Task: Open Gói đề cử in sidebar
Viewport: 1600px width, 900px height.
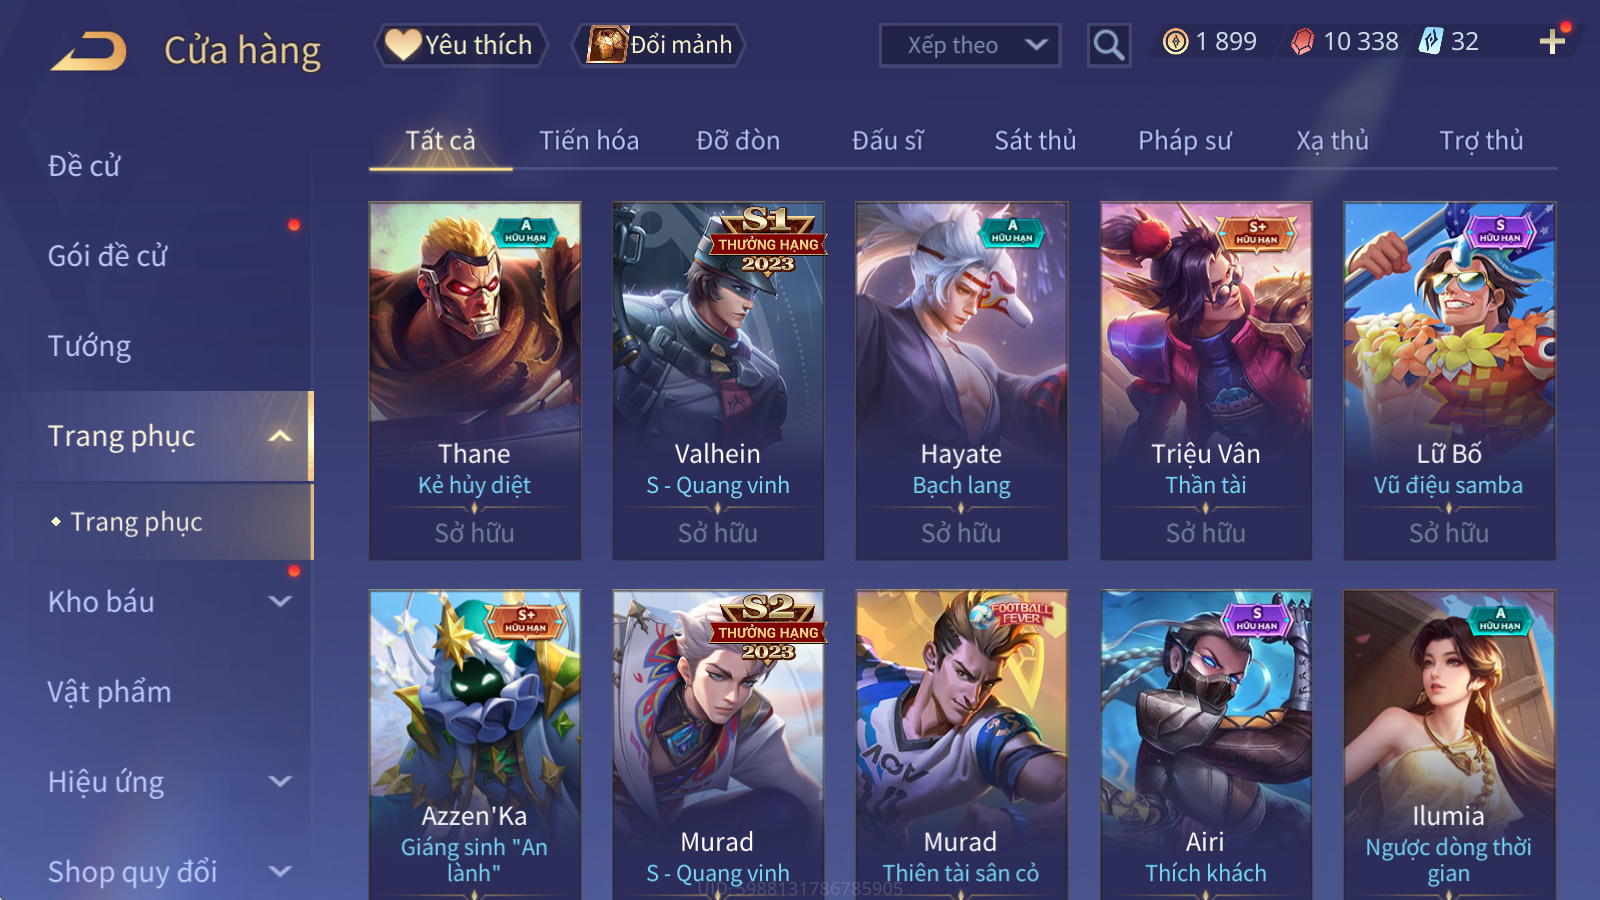Action: pos(108,256)
